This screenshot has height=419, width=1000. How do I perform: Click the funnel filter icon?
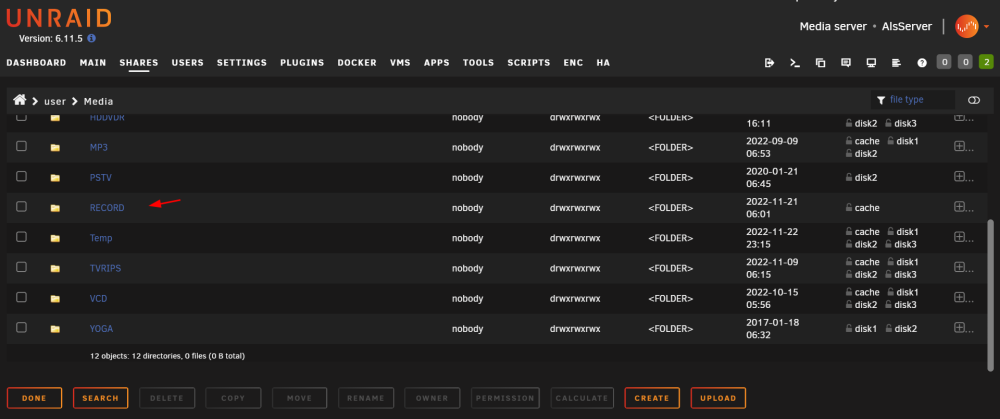pyautogui.click(x=881, y=100)
